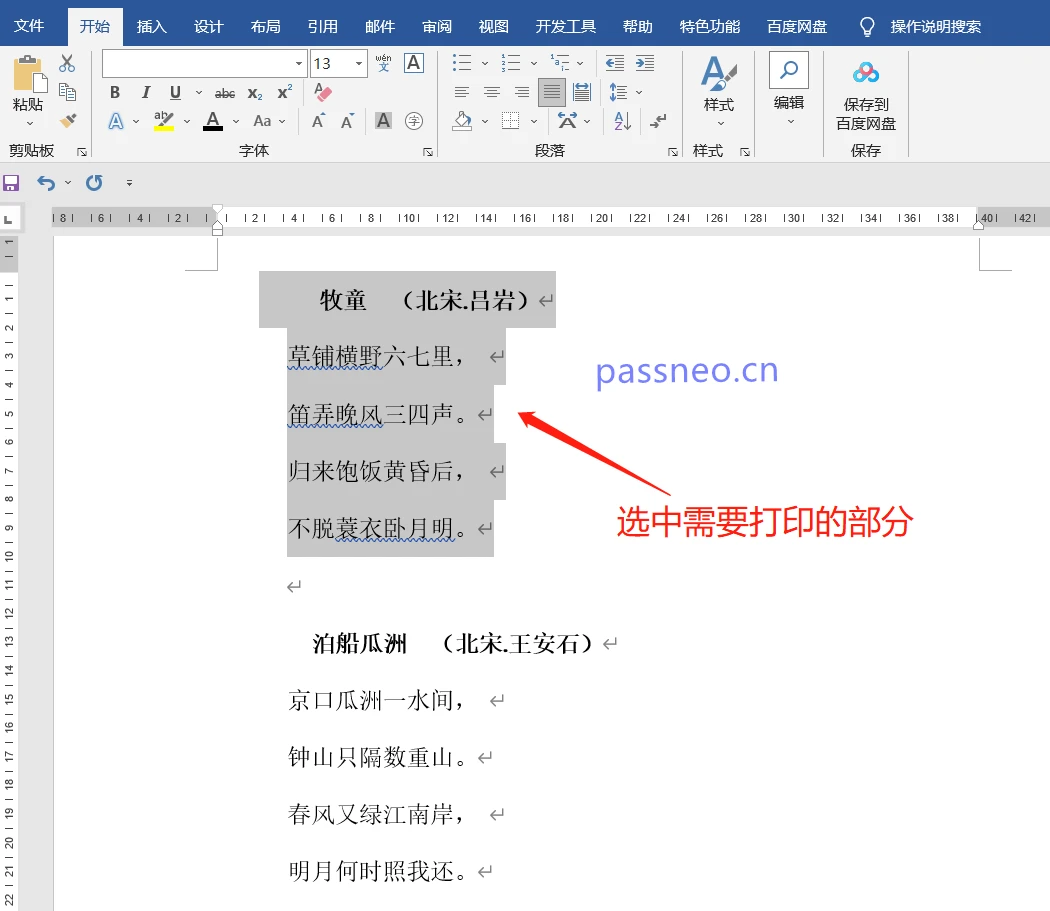Toggle strikethrough (abc) formatting
Image resolution: width=1050 pixels, height=911 pixels.
(x=225, y=93)
